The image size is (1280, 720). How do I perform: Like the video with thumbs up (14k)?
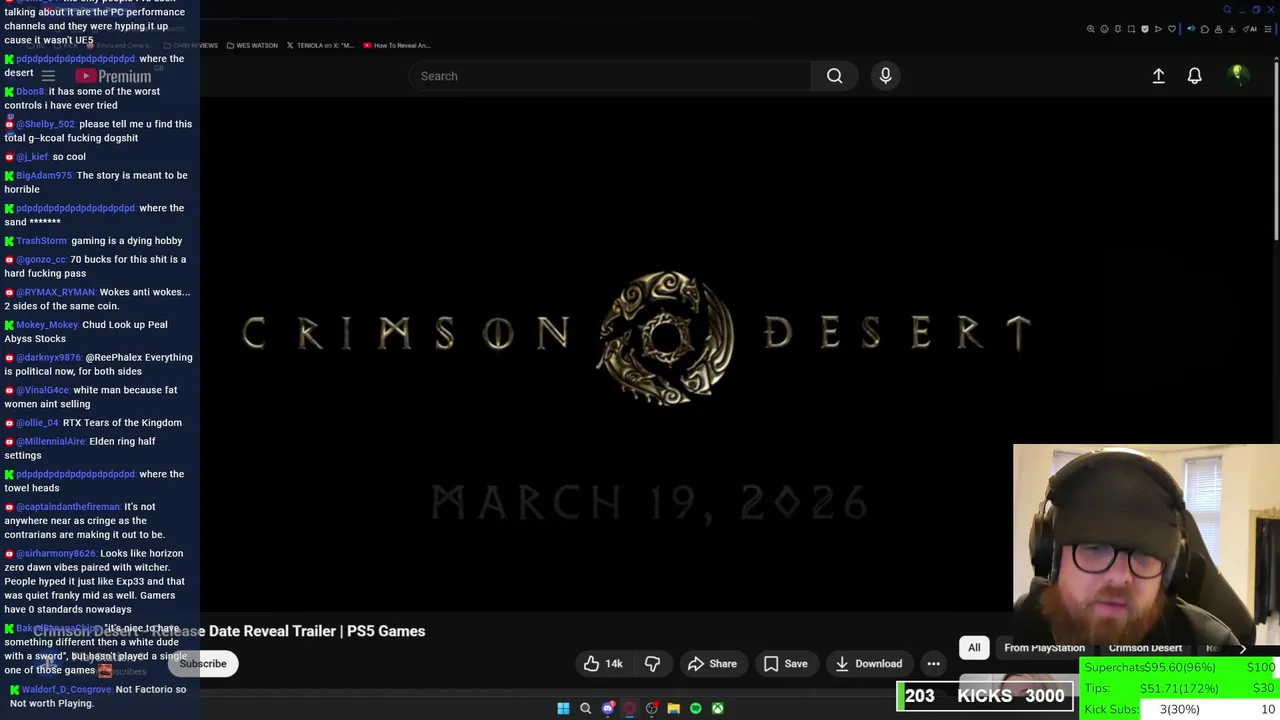pos(603,664)
